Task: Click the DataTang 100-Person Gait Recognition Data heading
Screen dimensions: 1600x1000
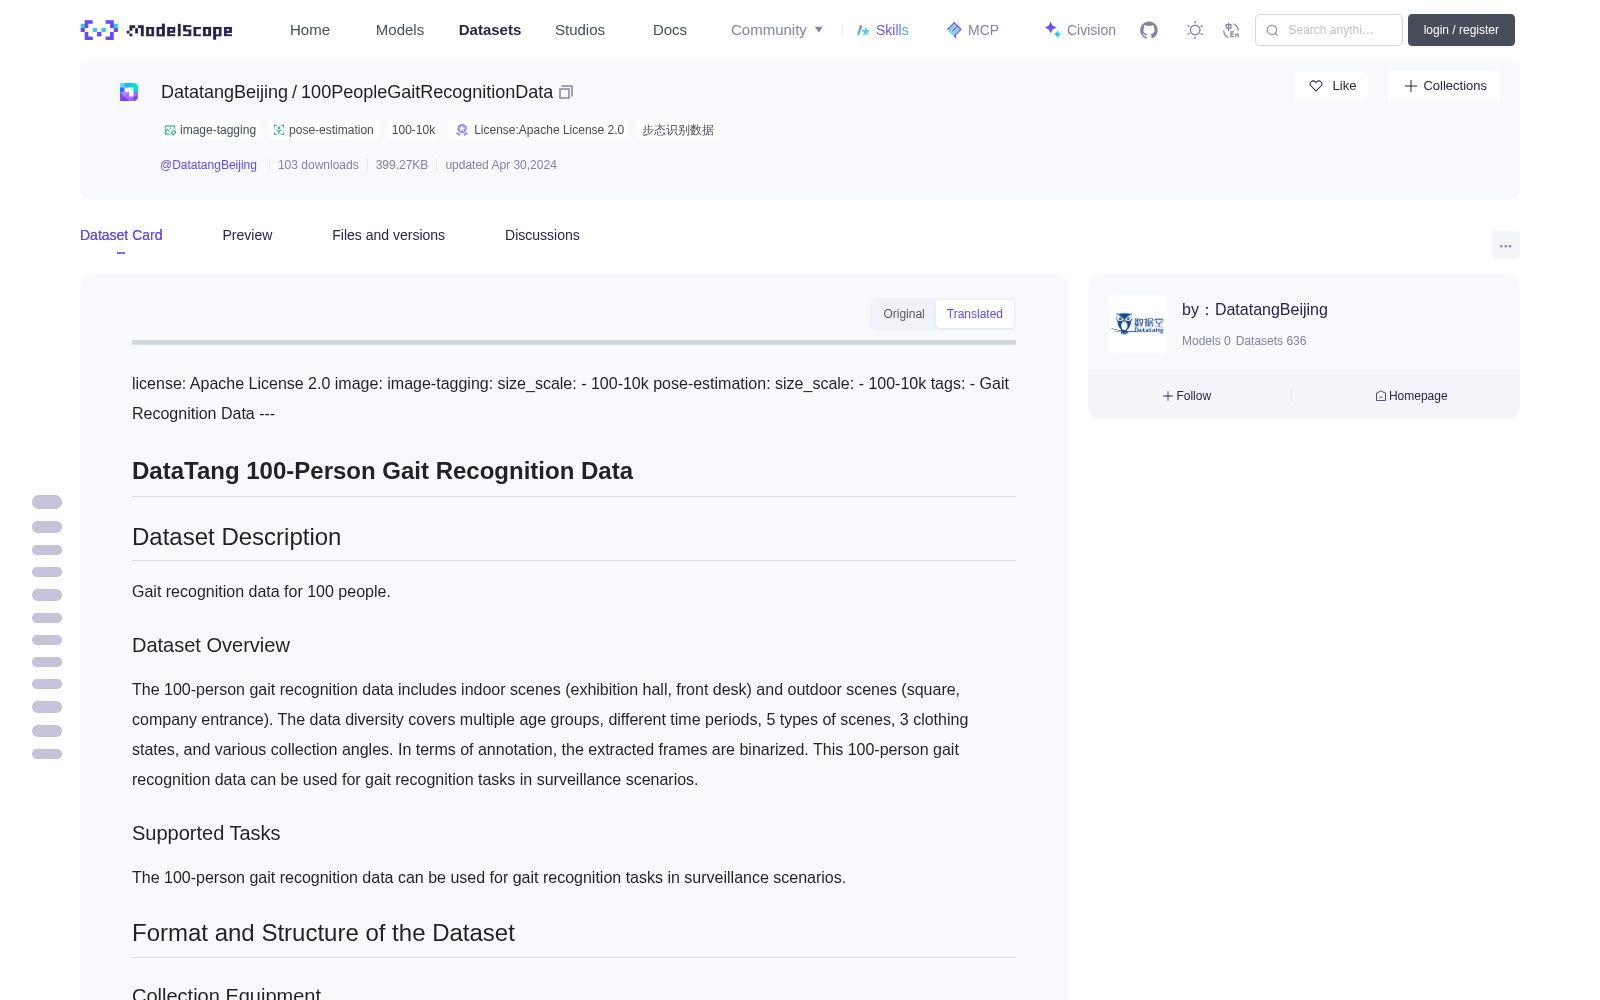Action: pos(382,471)
